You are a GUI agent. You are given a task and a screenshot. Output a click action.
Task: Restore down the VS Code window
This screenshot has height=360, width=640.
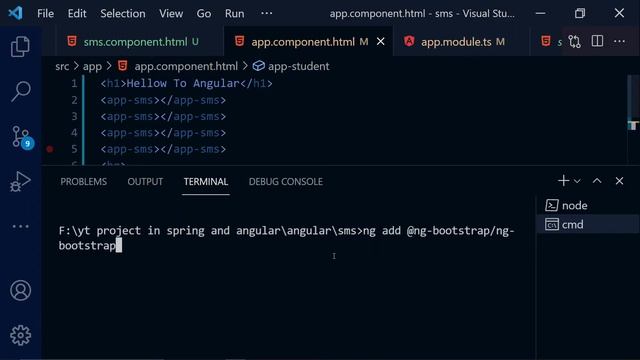point(580,13)
